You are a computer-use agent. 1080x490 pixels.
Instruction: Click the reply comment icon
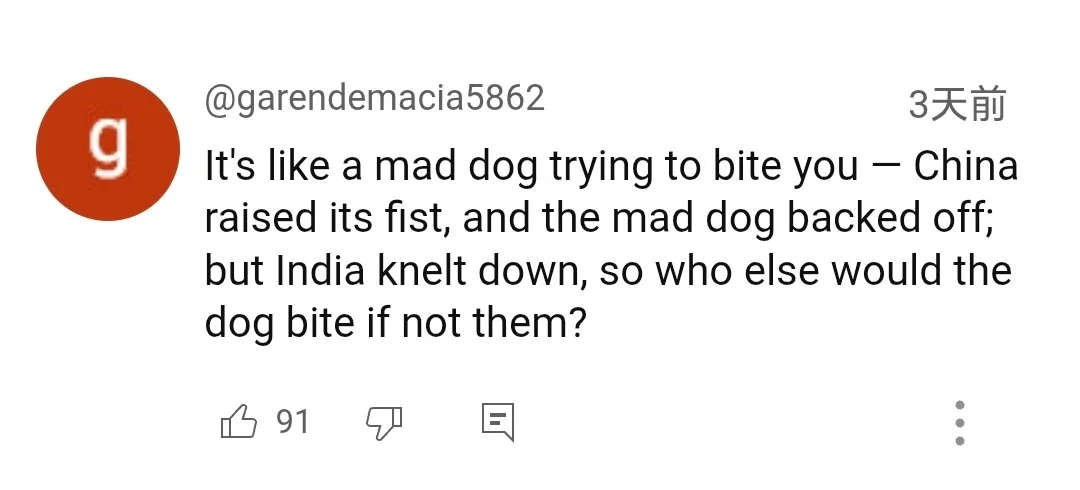[497, 422]
